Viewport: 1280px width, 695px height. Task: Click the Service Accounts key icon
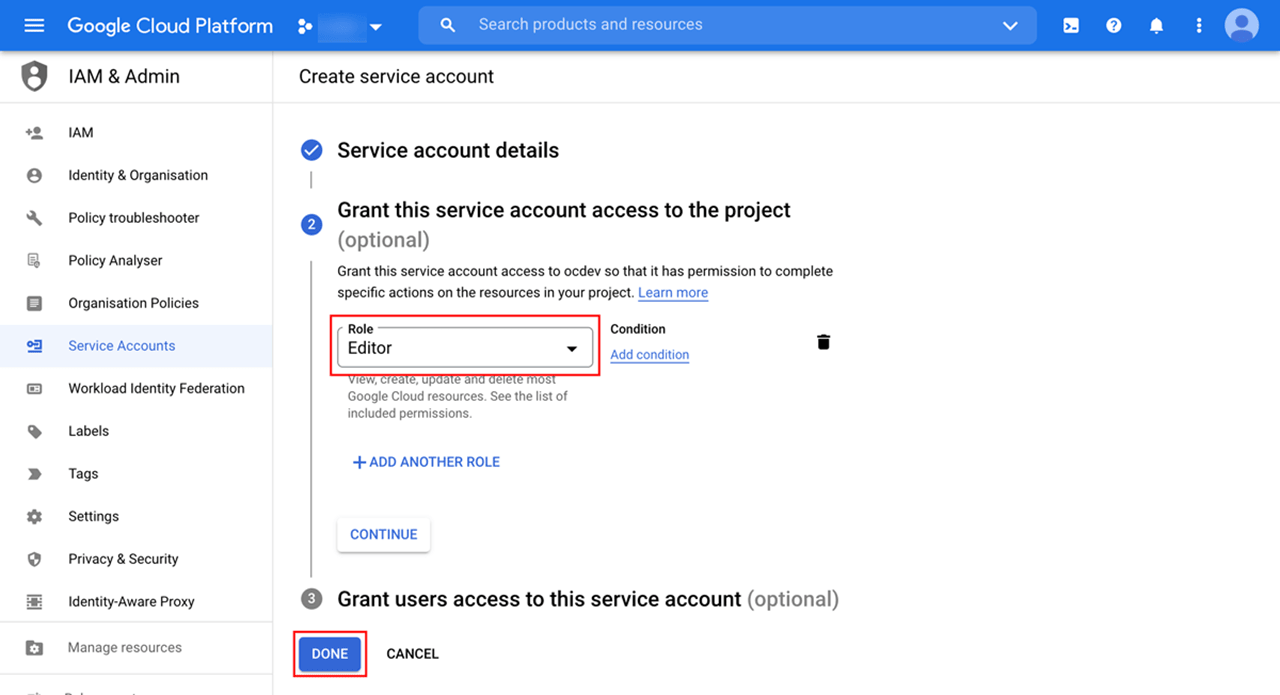34,346
